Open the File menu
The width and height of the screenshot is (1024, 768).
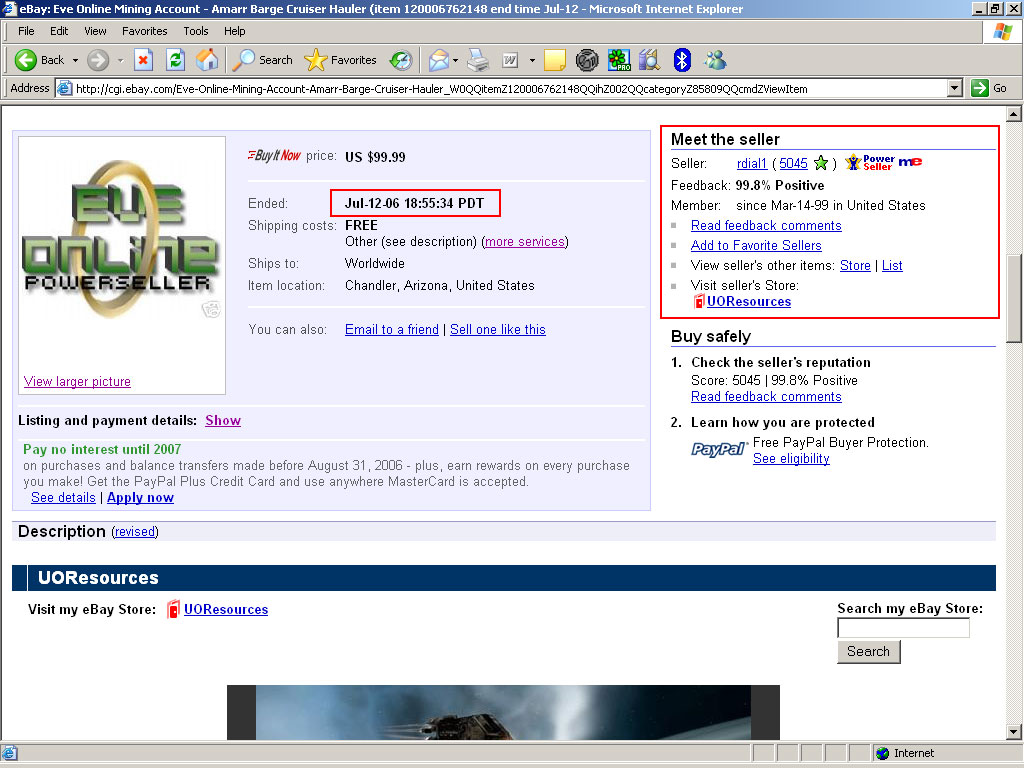(26, 31)
